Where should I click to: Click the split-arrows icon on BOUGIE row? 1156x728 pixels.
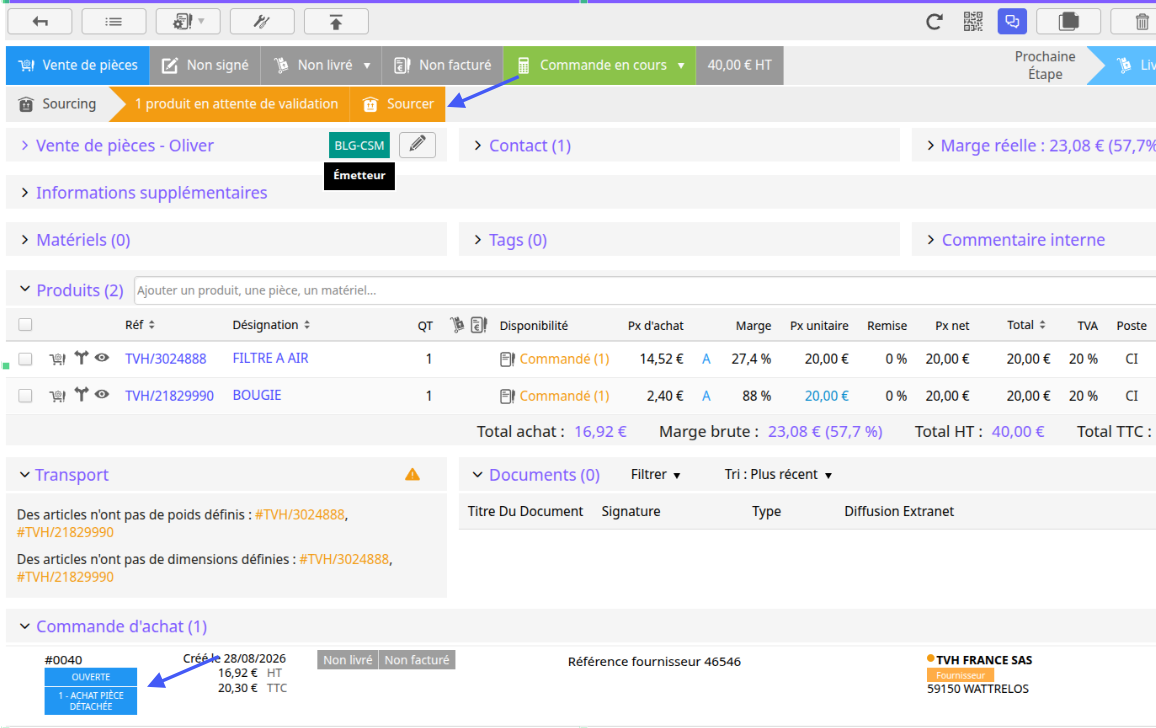click(x=81, y=395)
